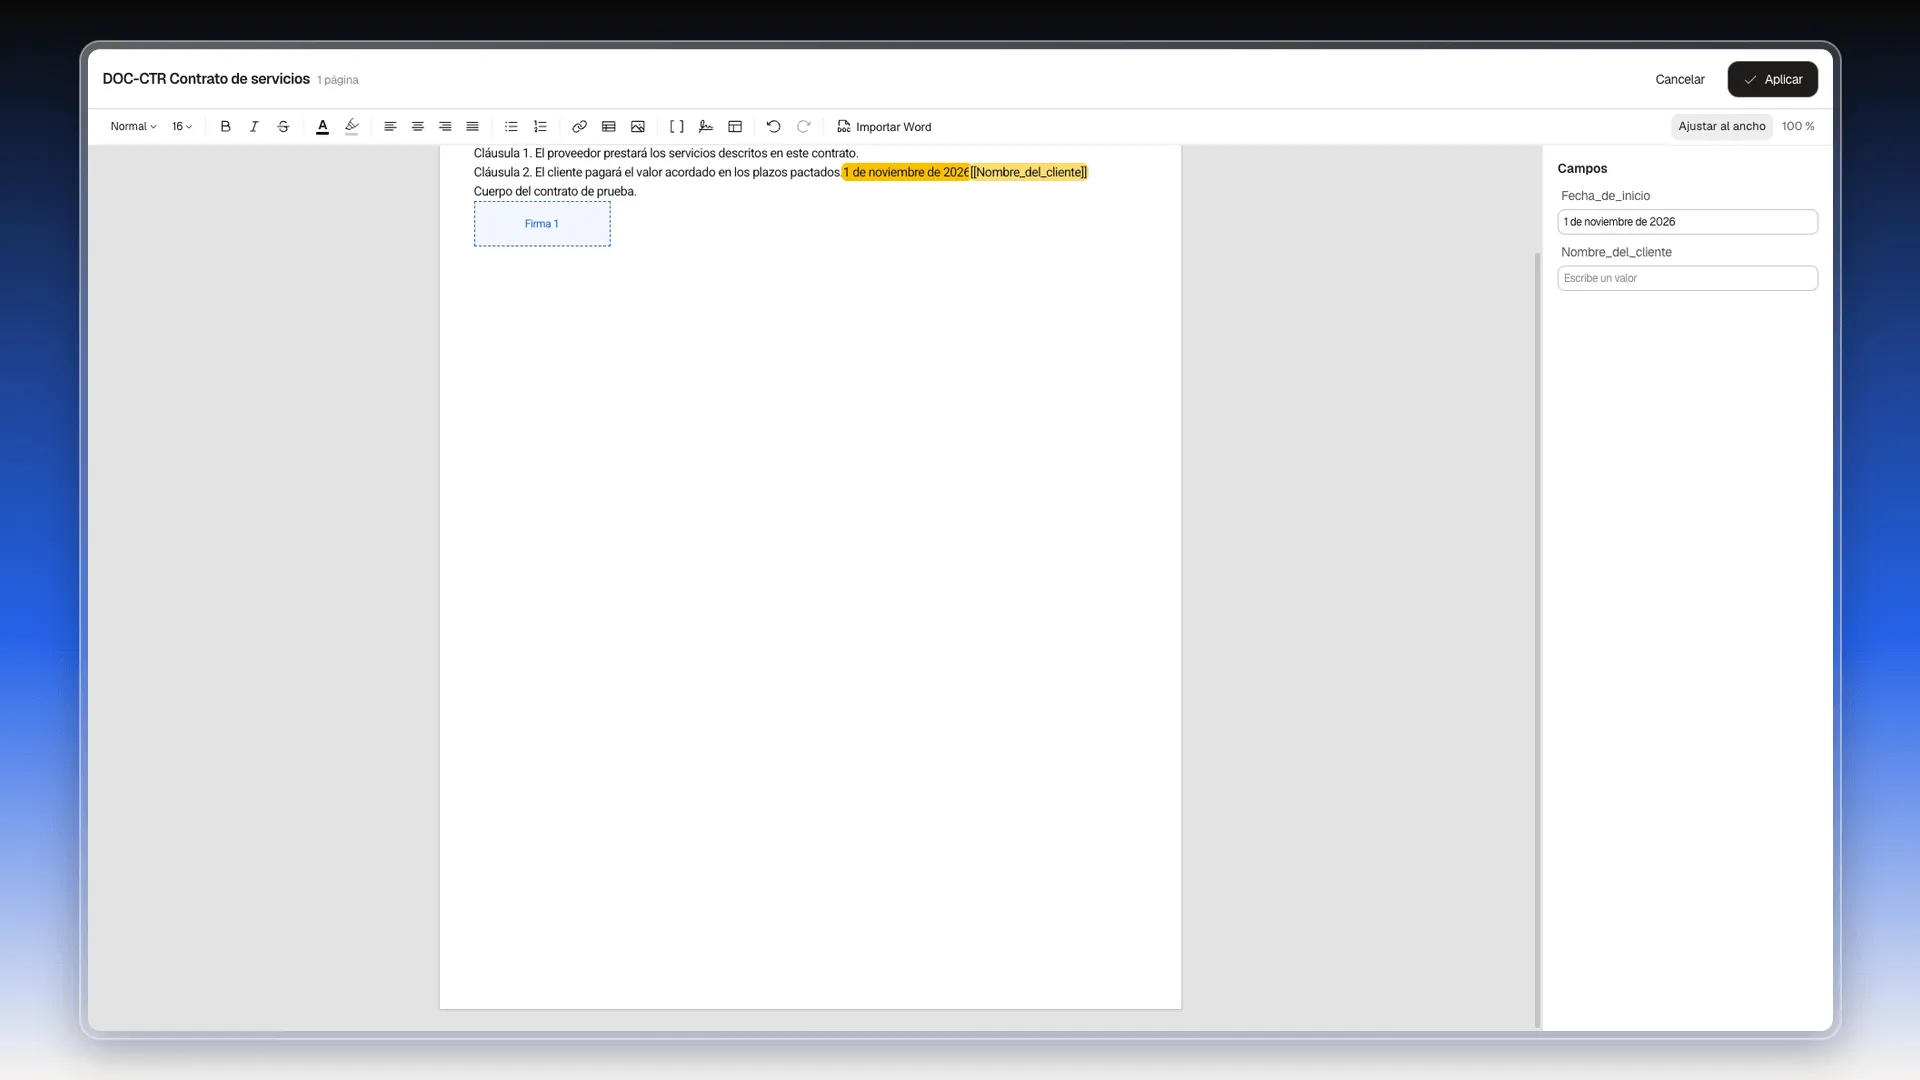
Task: Click the Campos panel heading
Action: (x=1582, y=168)
